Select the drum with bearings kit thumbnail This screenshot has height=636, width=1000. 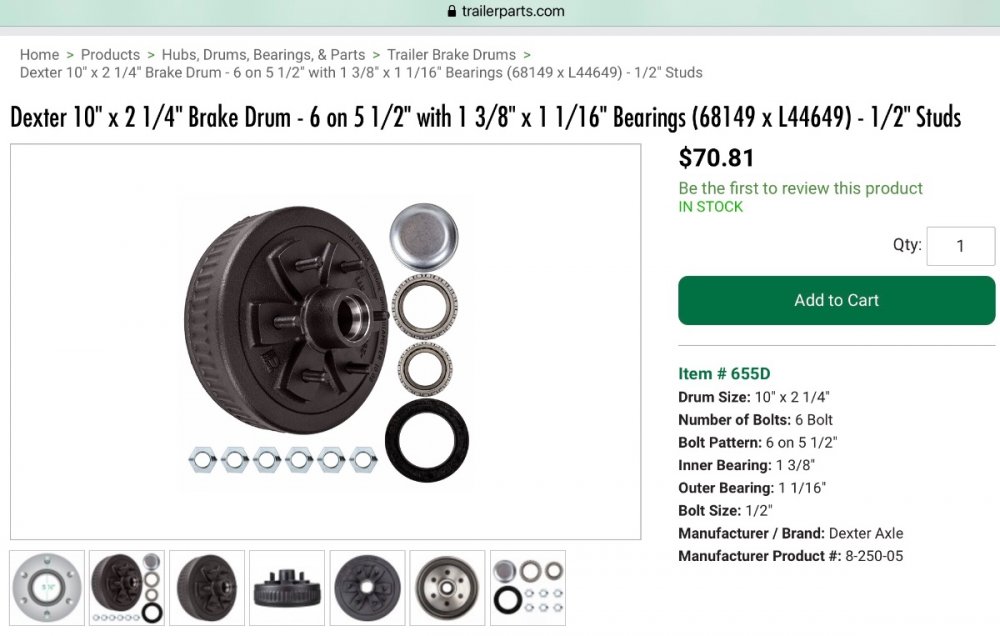127,588
